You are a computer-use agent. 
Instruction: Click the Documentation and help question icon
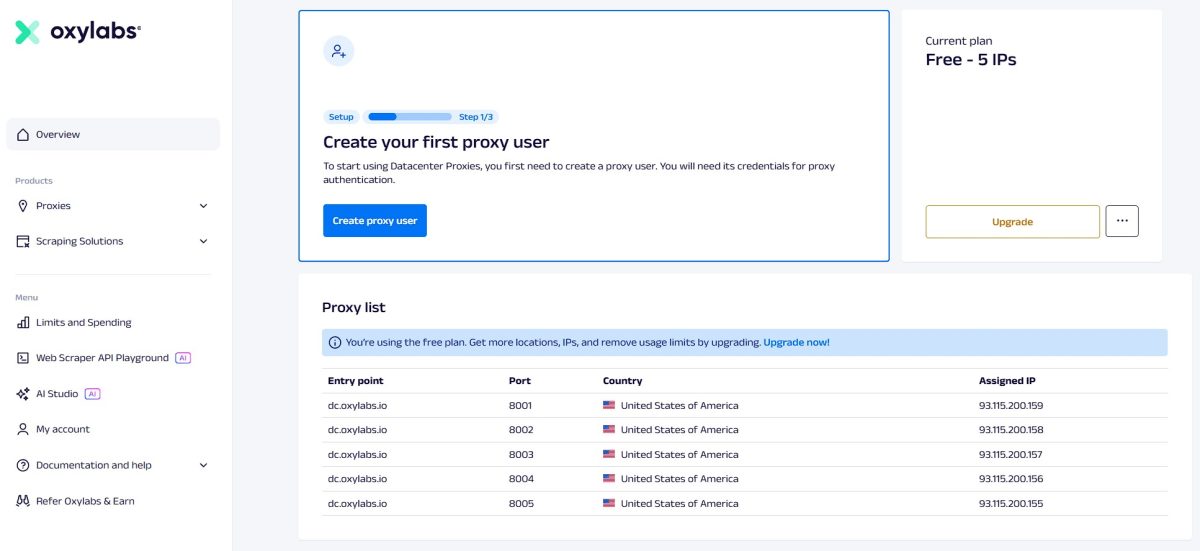23,465
